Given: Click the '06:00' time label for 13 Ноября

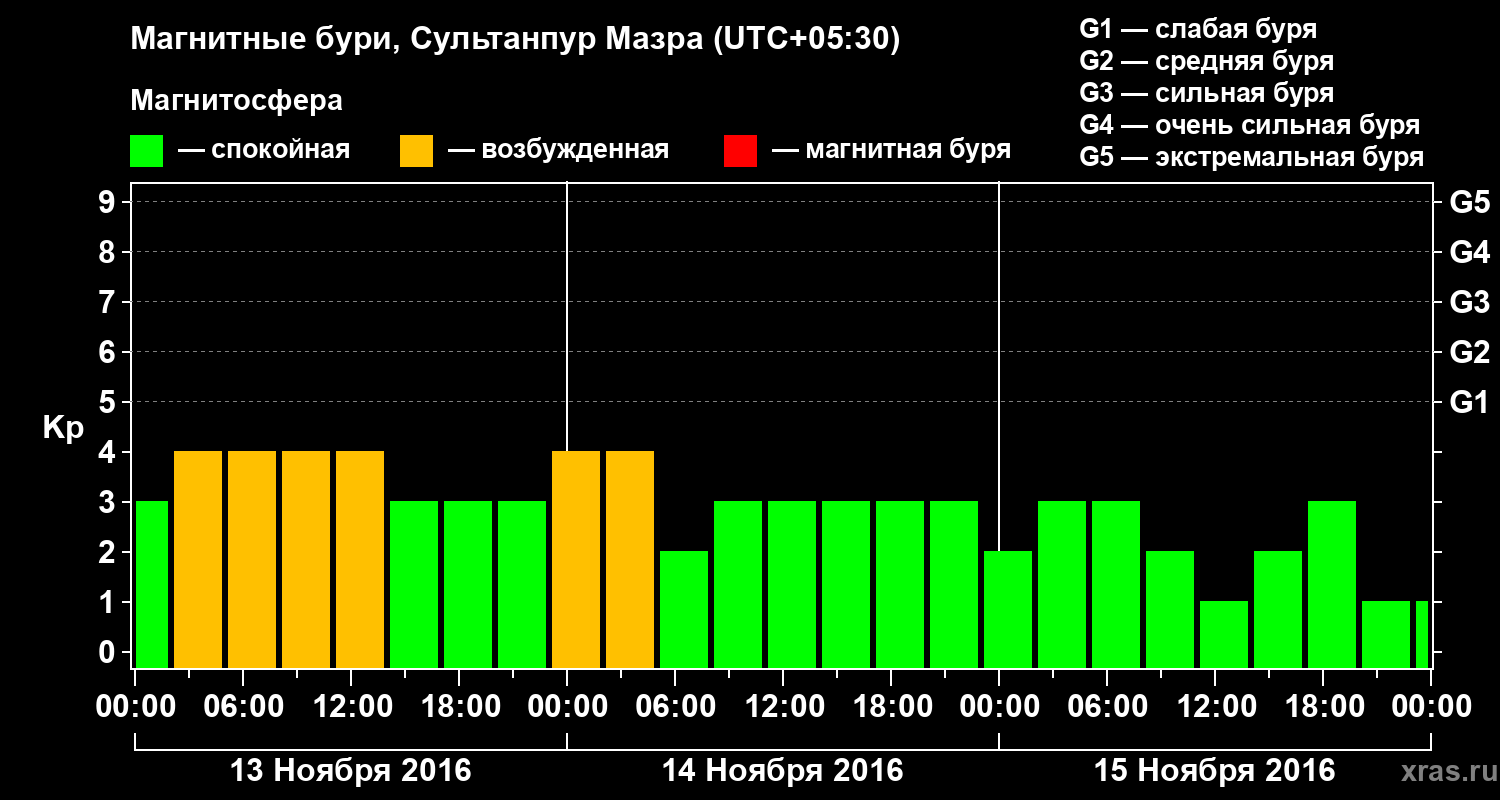Looking at the screenshot, I should pyautogui.click(x=243, y=706).
